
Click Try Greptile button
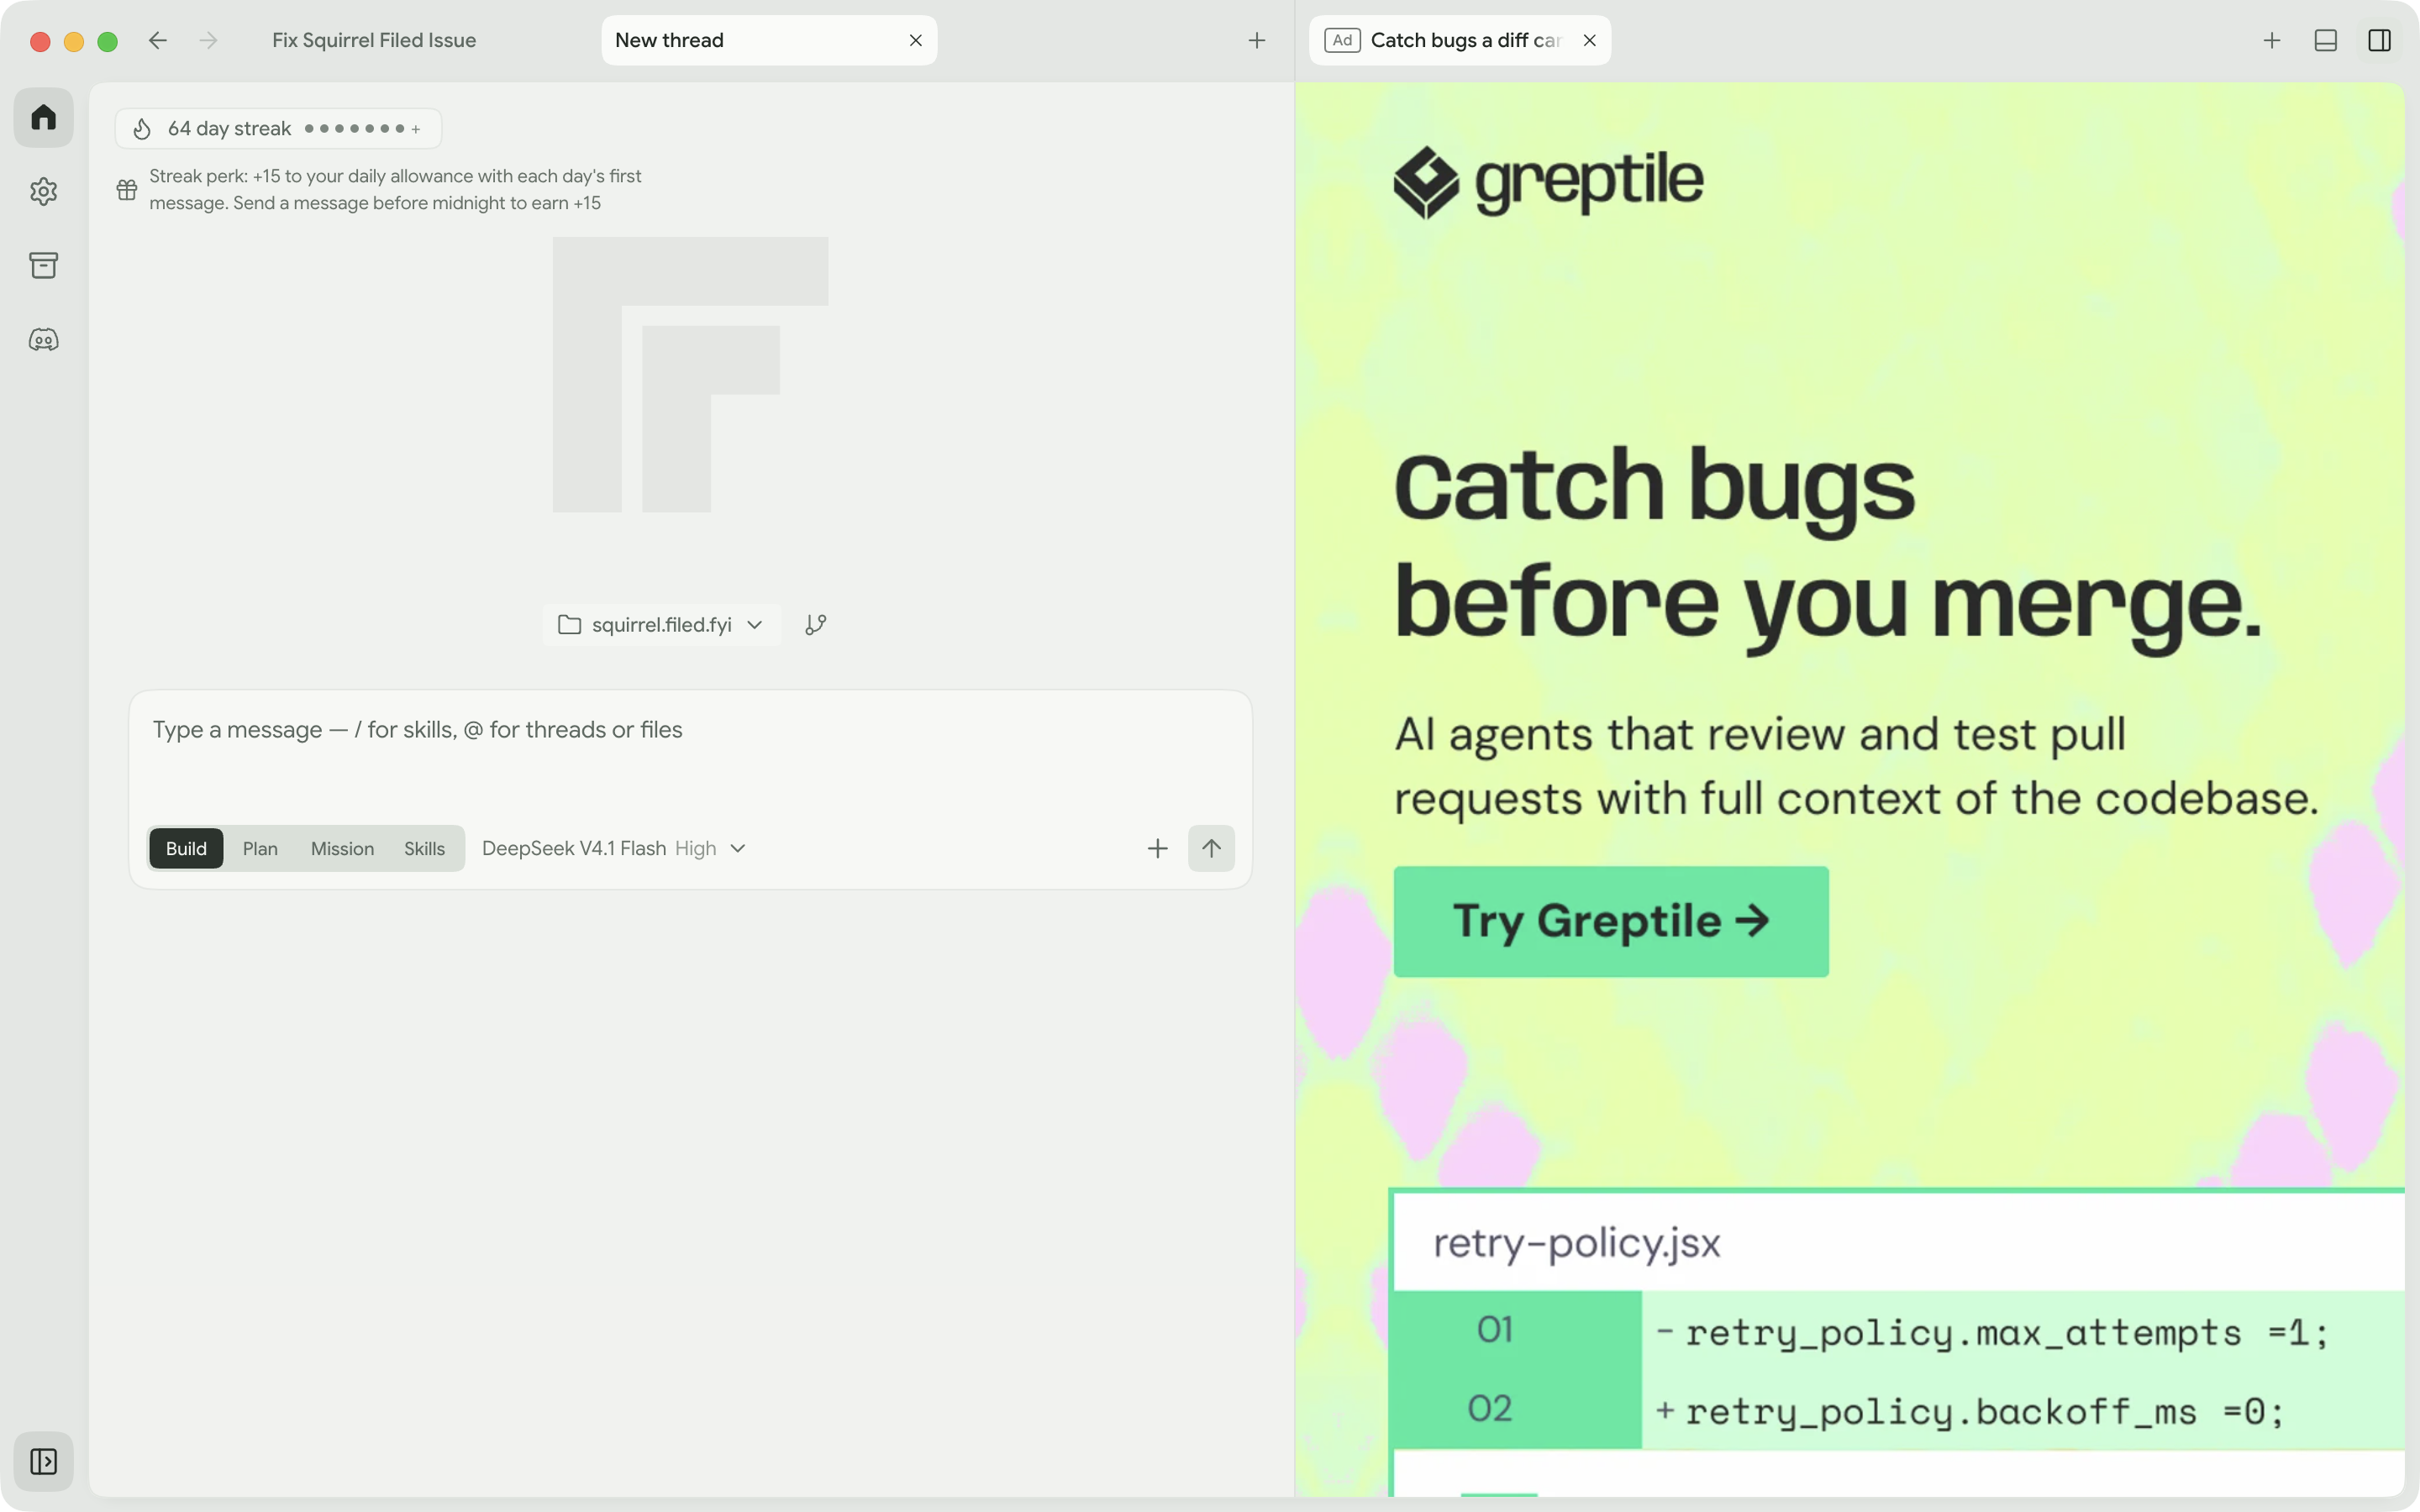coord(1611,921)
